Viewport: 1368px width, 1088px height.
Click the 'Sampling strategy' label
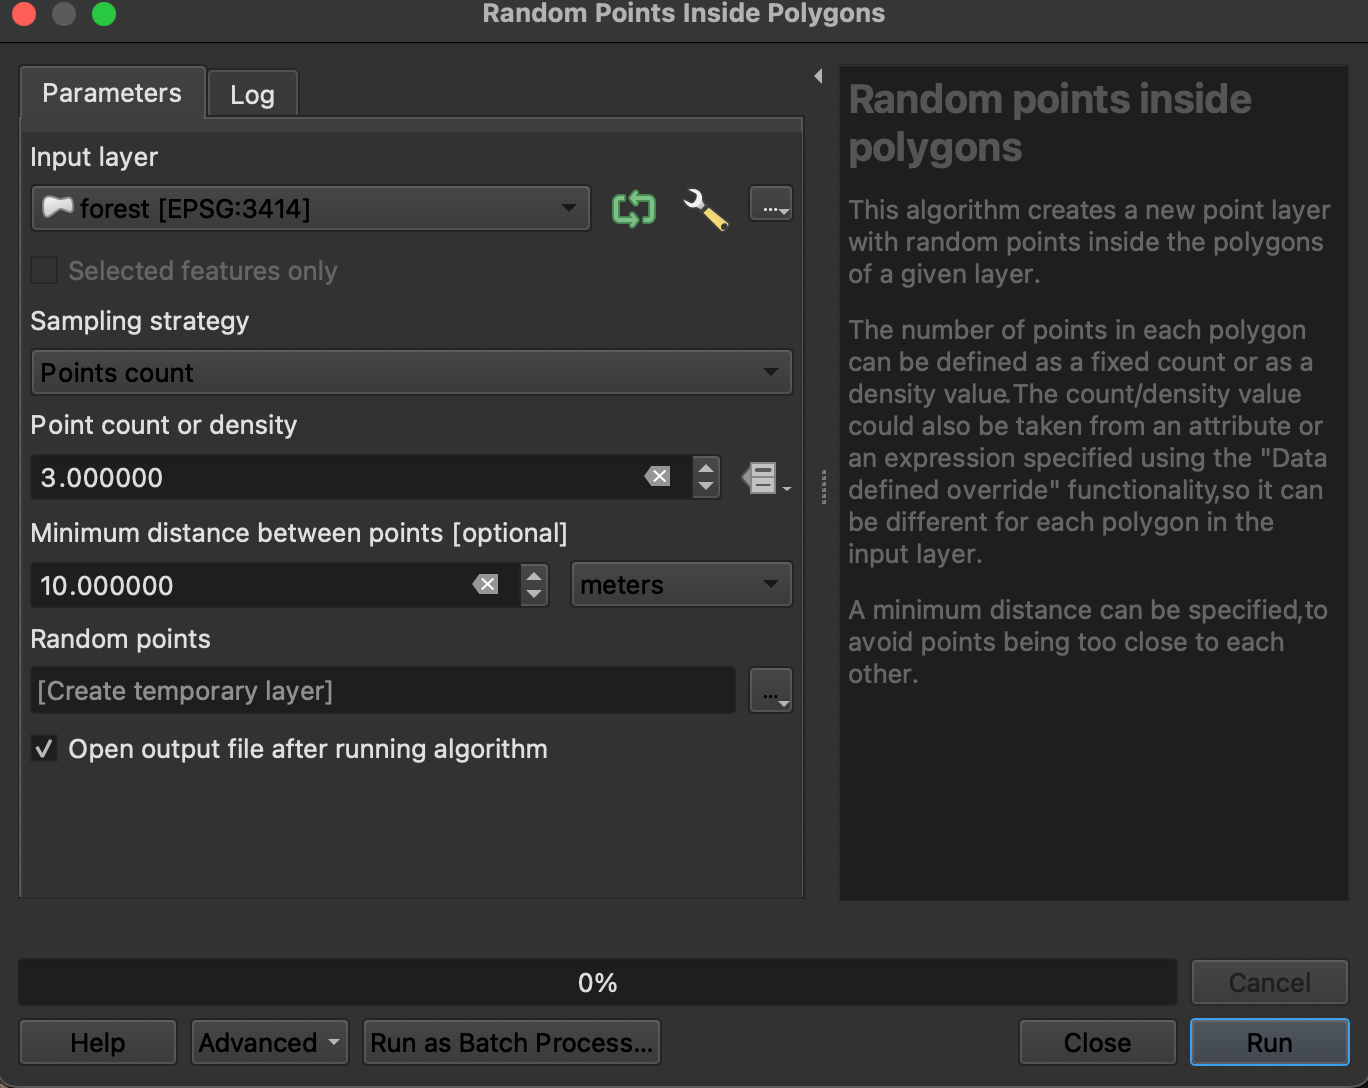click(x=140, y=321)
